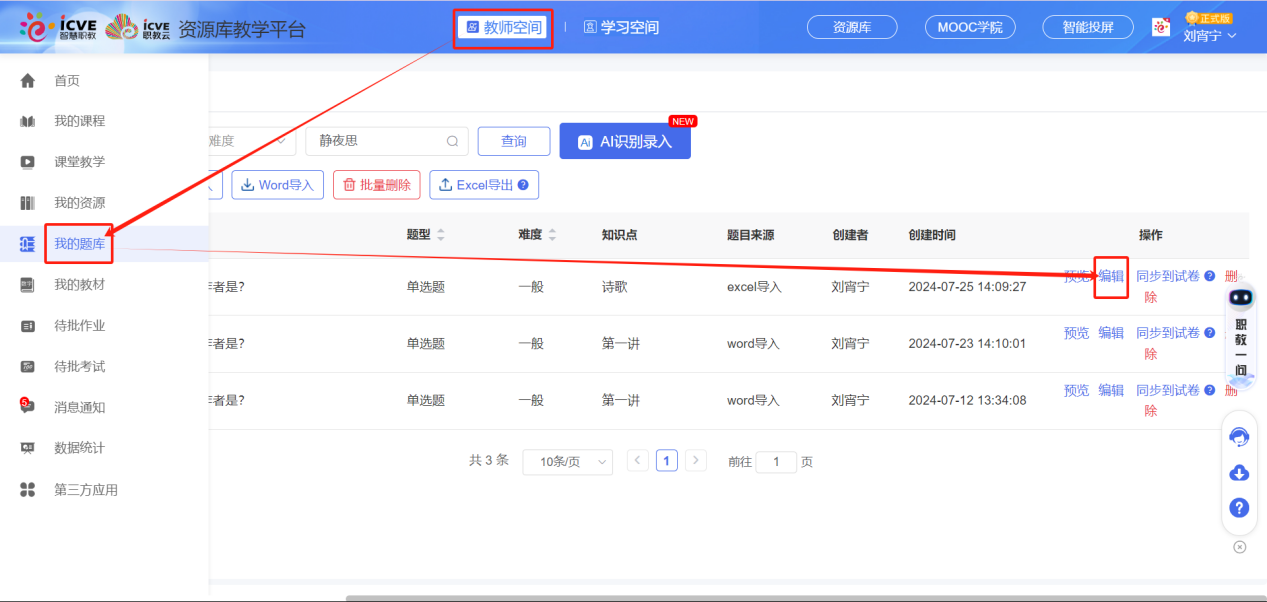This screenshot has width=1267, height=602.
Task: Open the 难度 filter dropdown
Action: click(250, 141)
